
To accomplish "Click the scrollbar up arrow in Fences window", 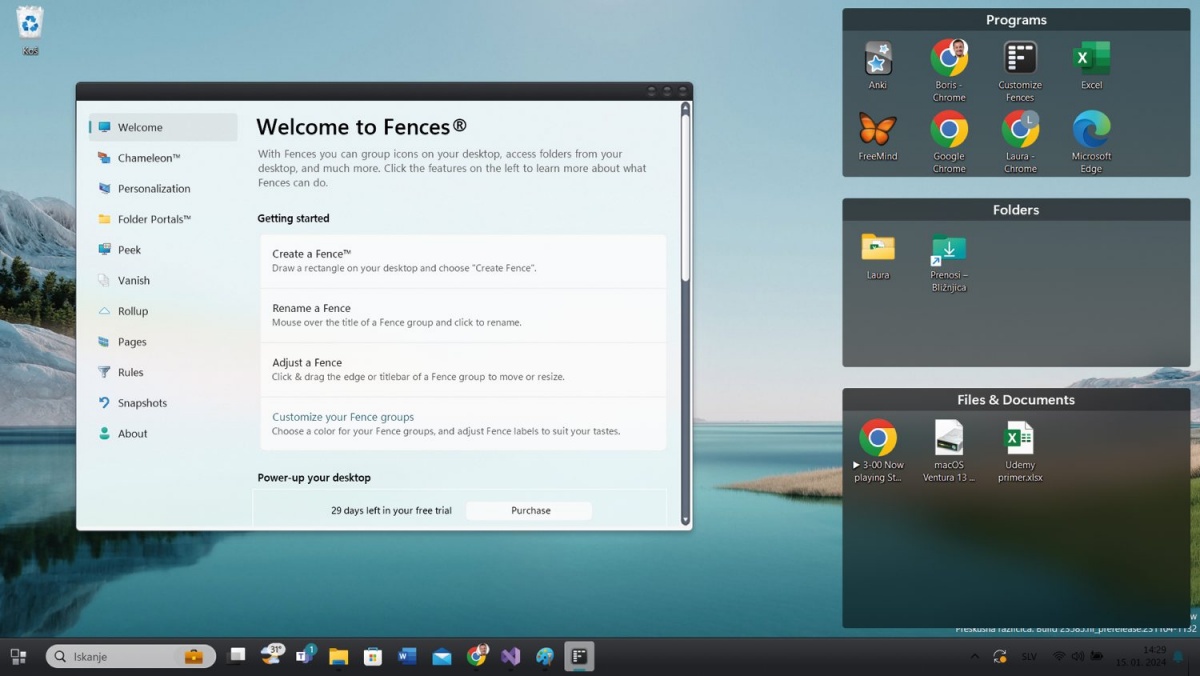I will [685, 107].
